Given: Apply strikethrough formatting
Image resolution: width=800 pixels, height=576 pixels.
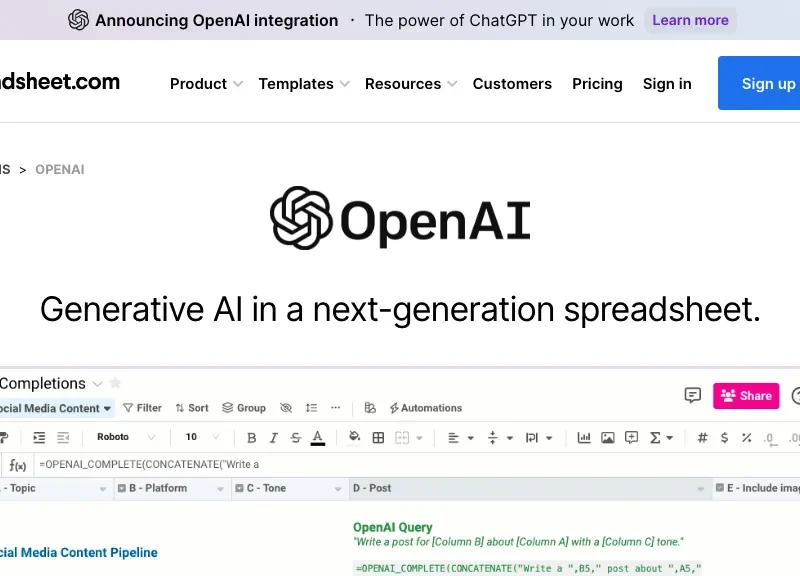Looking at the screenshot, I should (295, 438).
